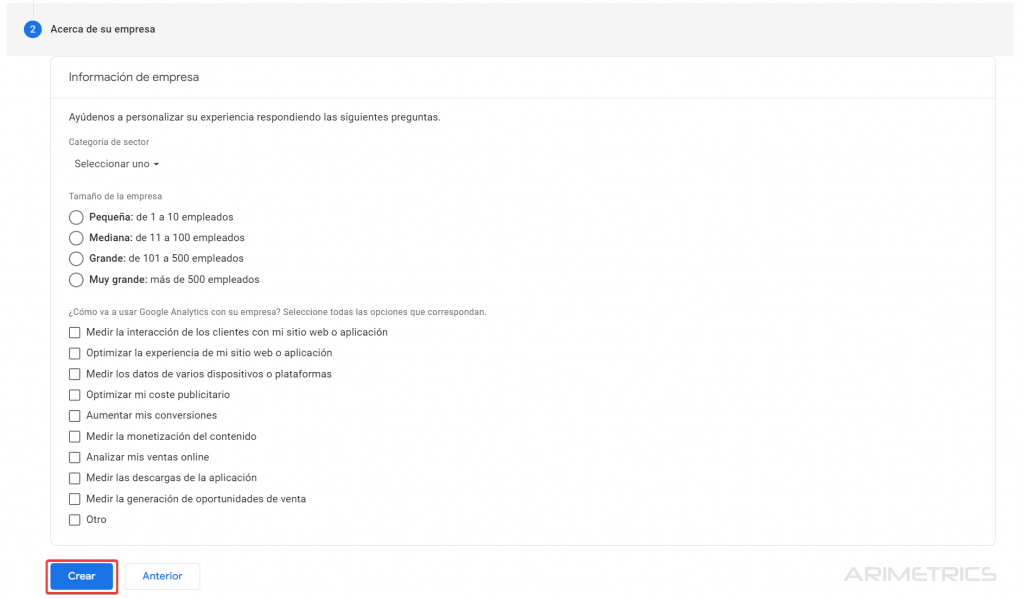Check 'Medir la generación de oportunidades de venta'
This screenshot has width=1024, height=599.
[x=74, y=499]
